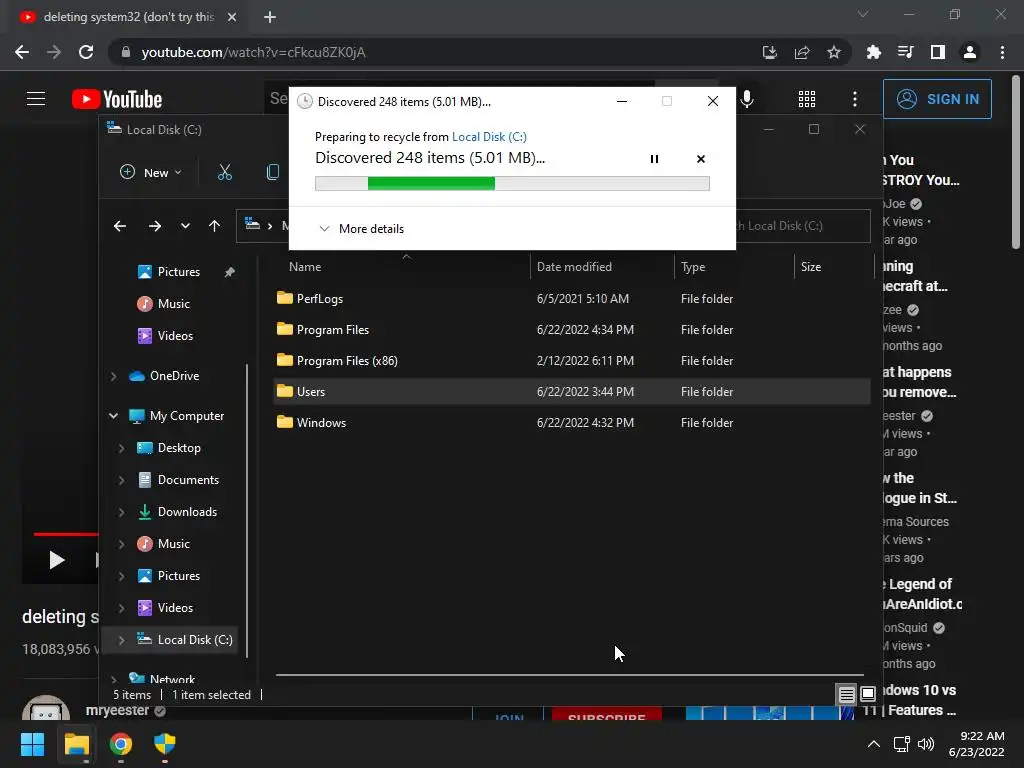Click the YouTube logo

click(x=117, y=99)
